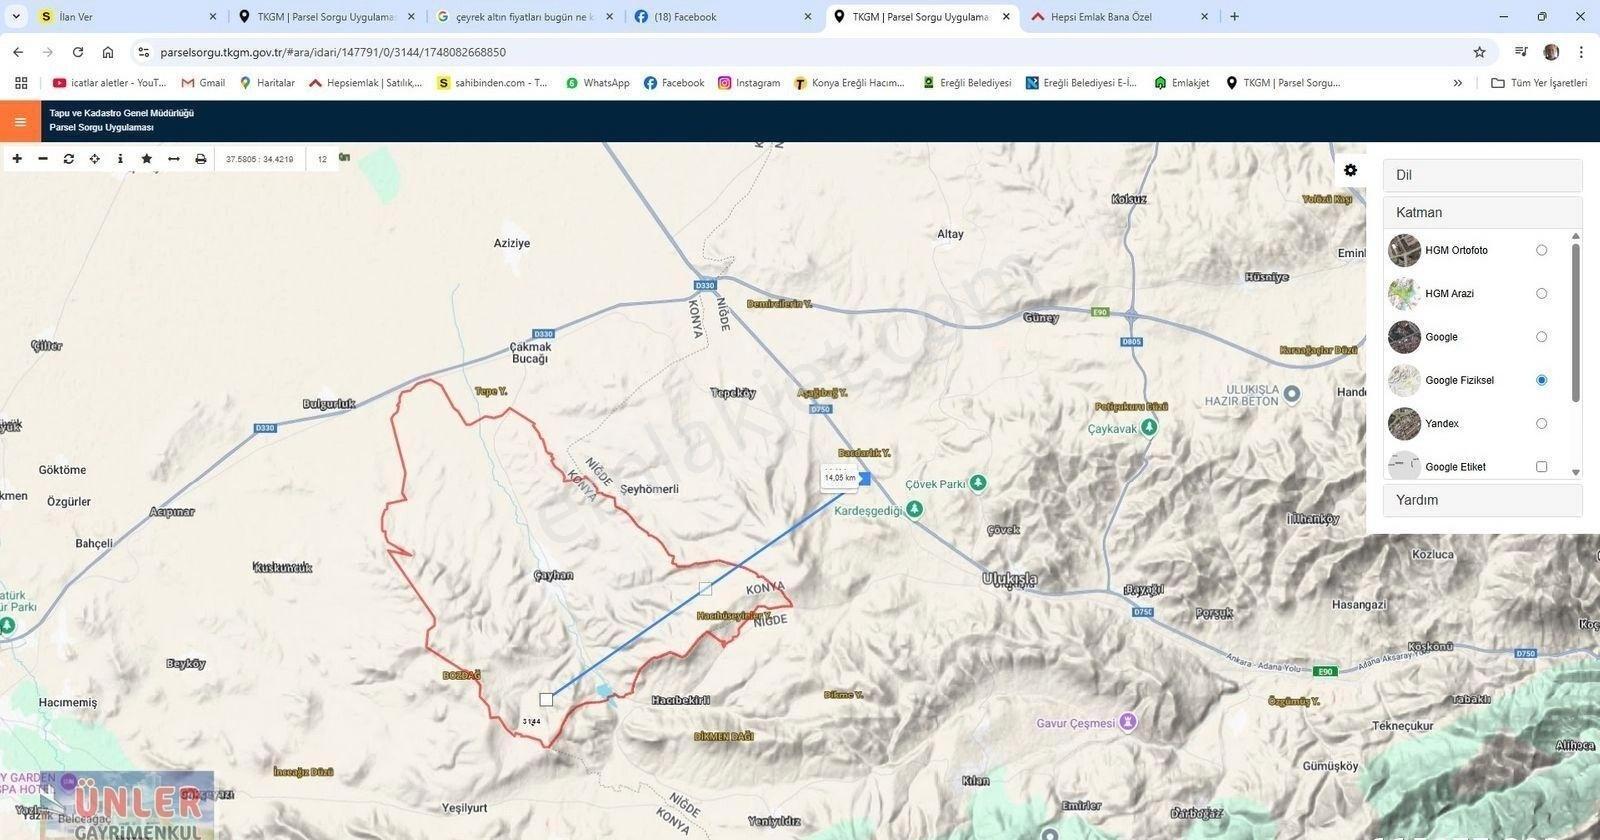Open sahibinden.com bookmark
The height and width of the screenshot is (840, 1600).
click(x=493, y=83)
